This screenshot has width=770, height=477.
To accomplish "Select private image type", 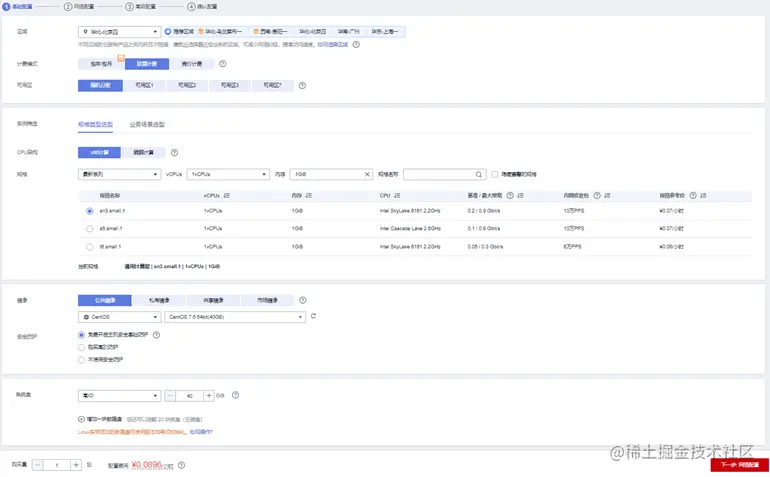I will click(159, 300).
